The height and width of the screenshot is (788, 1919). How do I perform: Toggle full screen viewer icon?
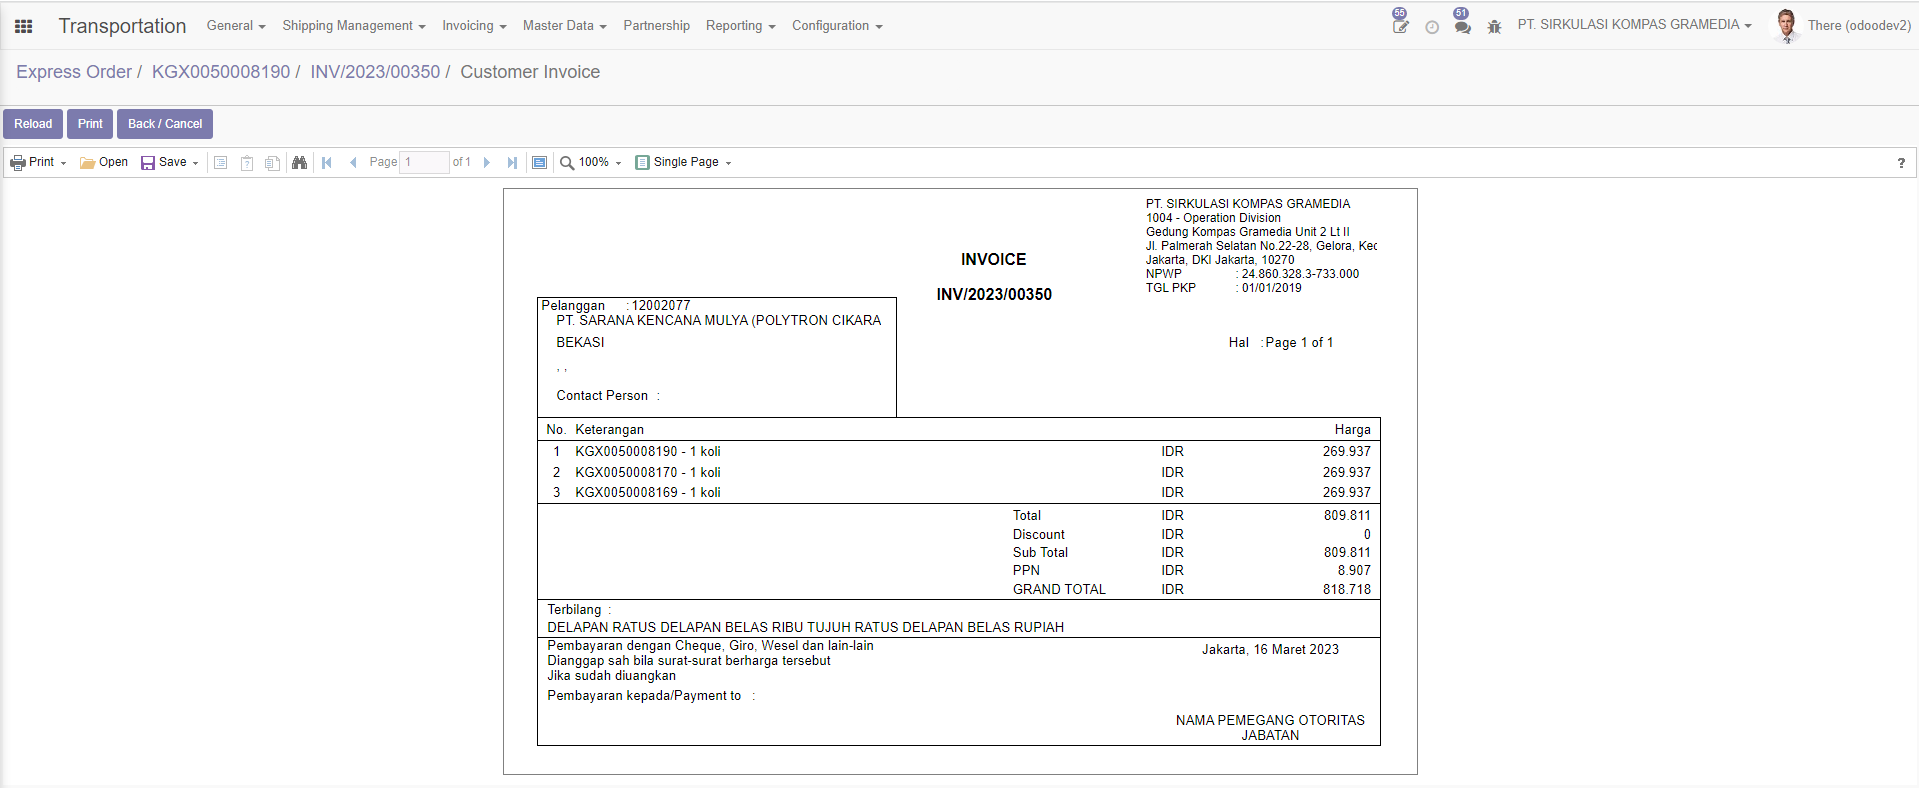tap(540, 162)
